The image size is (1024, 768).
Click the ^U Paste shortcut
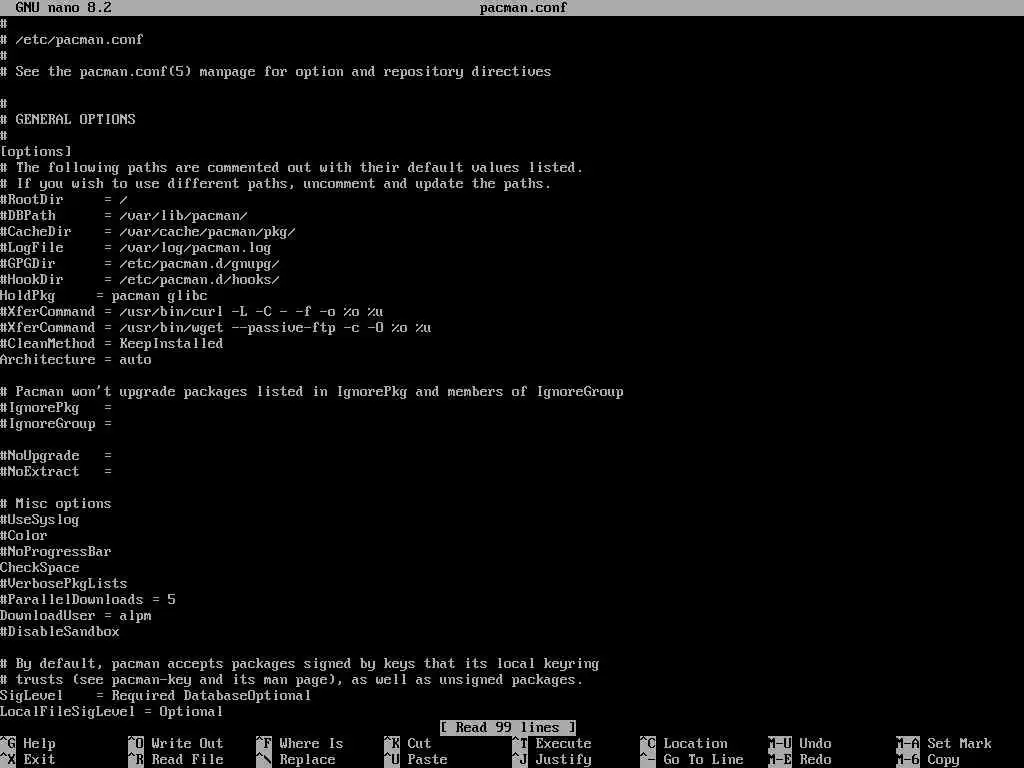pyautogui.click(x=416, y=760)
